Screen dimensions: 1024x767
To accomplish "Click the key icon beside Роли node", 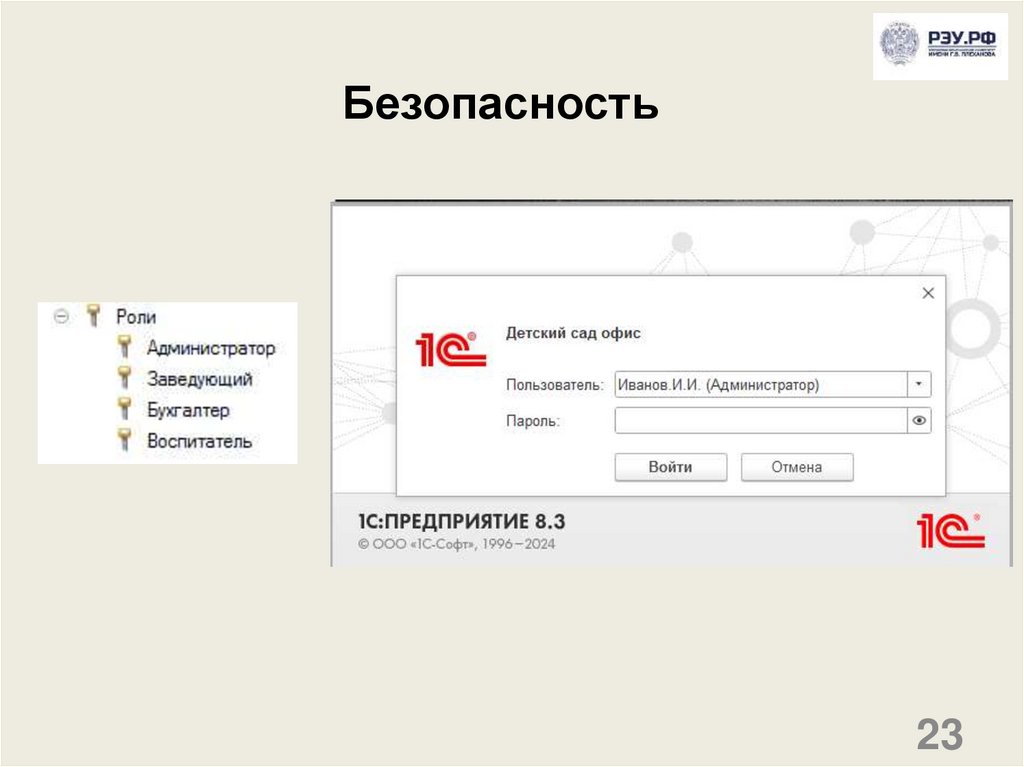I will coord(94,315).
